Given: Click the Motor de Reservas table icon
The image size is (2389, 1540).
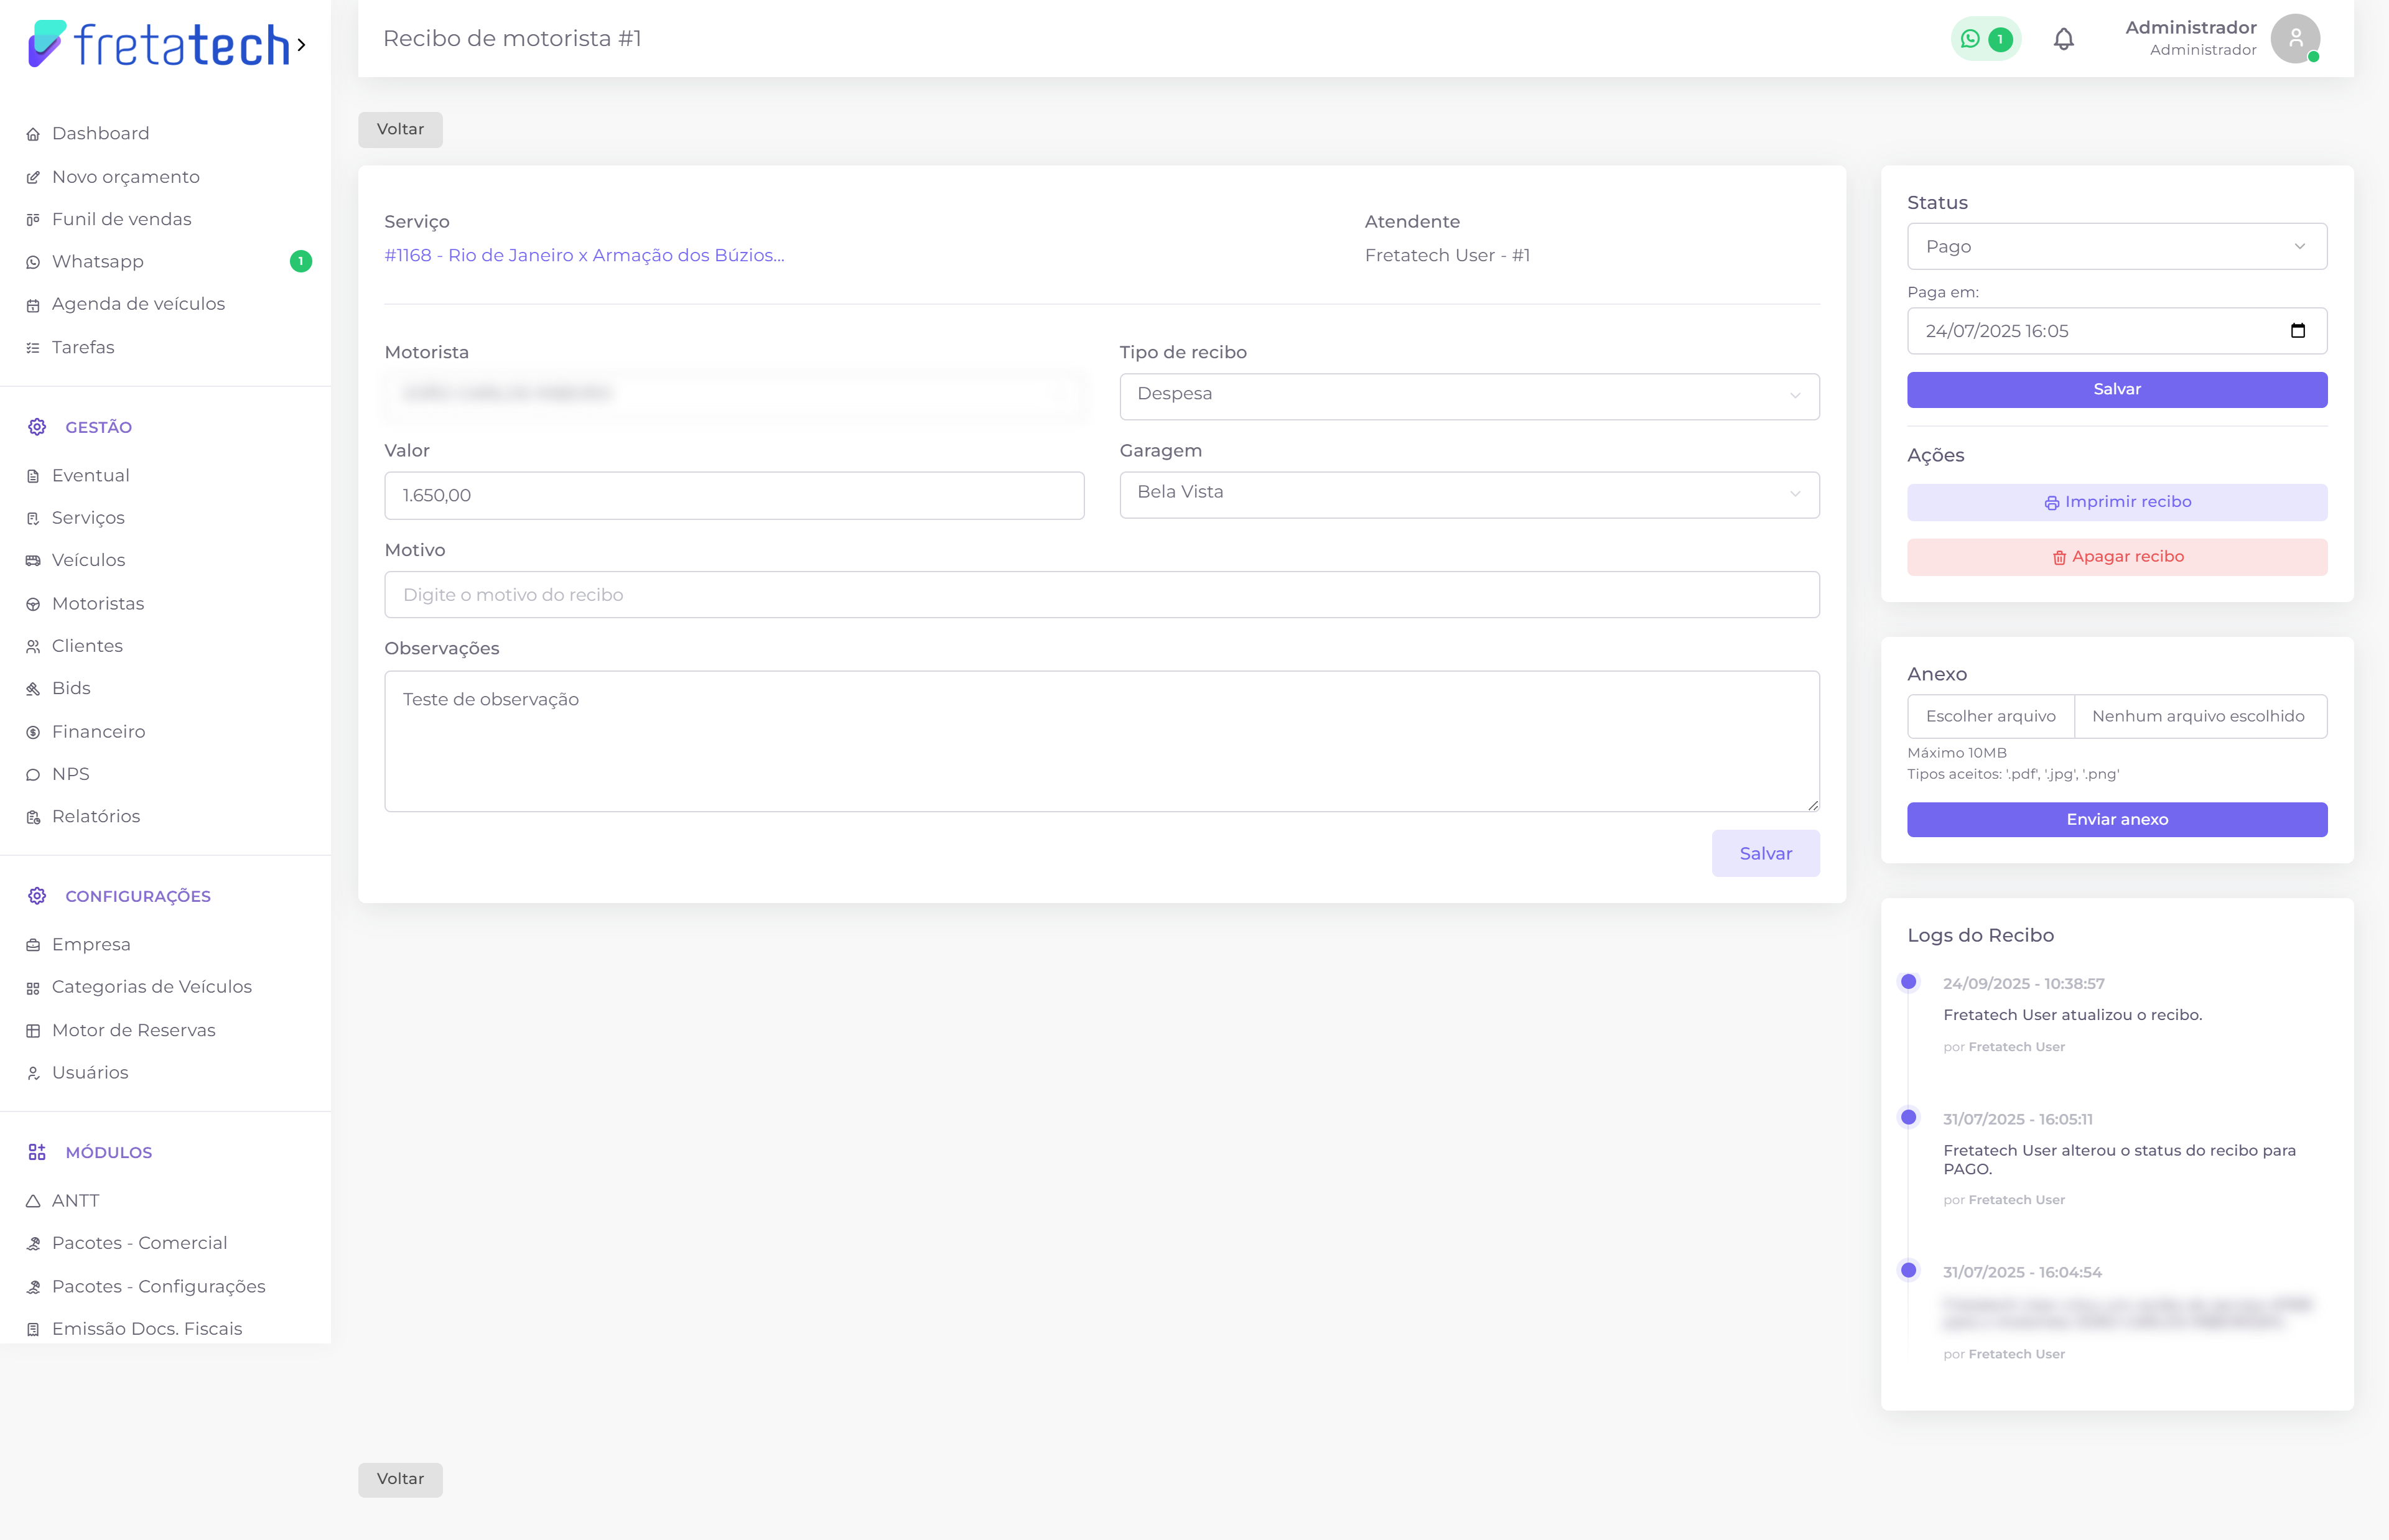Looking at the screenshot, I should (x=33, y=1031).
